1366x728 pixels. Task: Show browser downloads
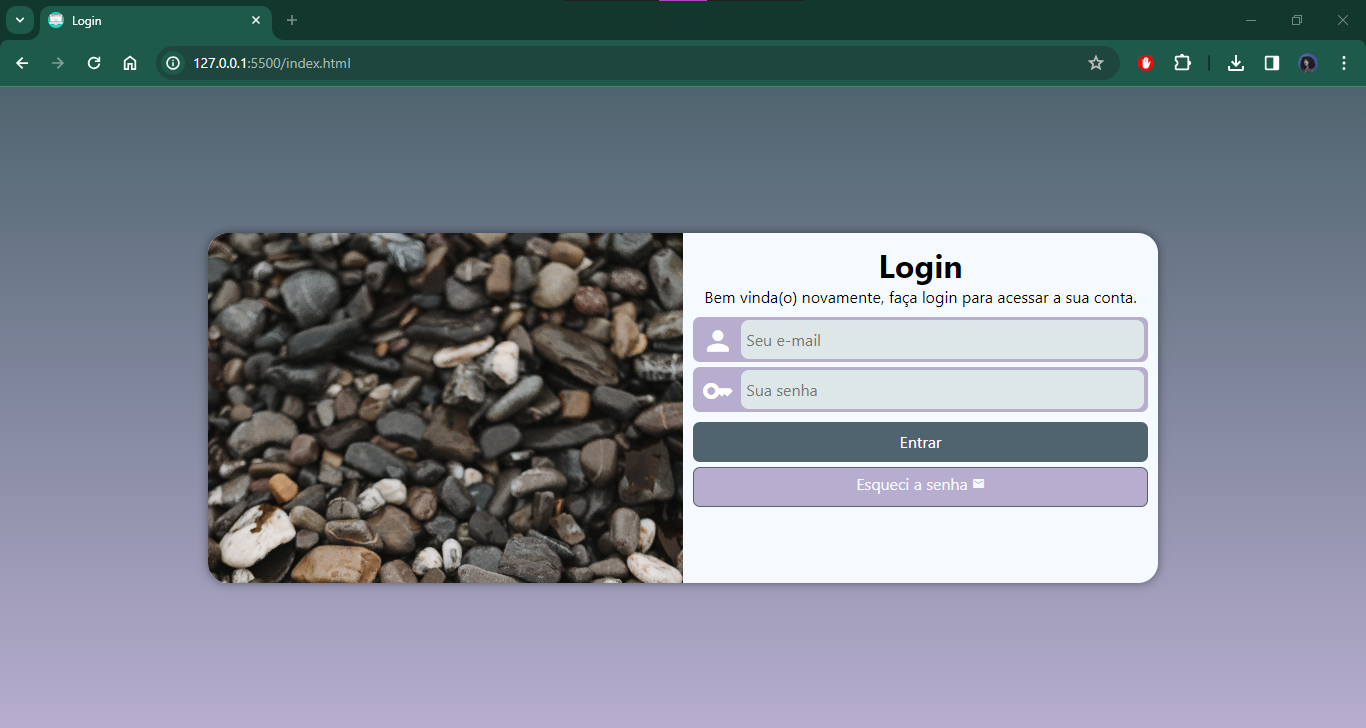coord(1236,63)
